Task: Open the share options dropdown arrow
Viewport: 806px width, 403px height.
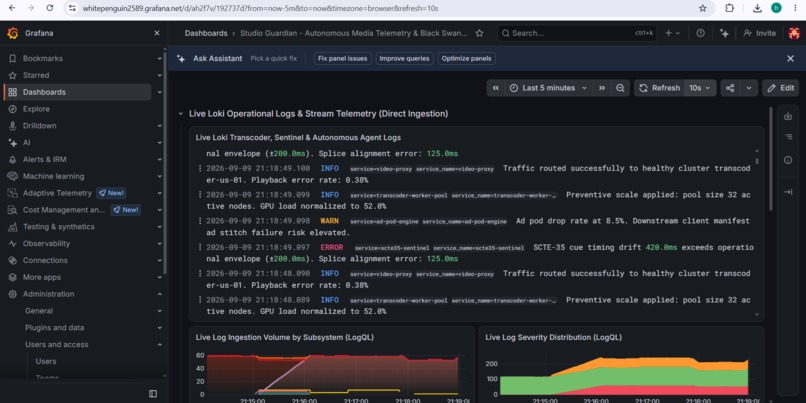Action: pyautogui.click(x=748, y=88)
